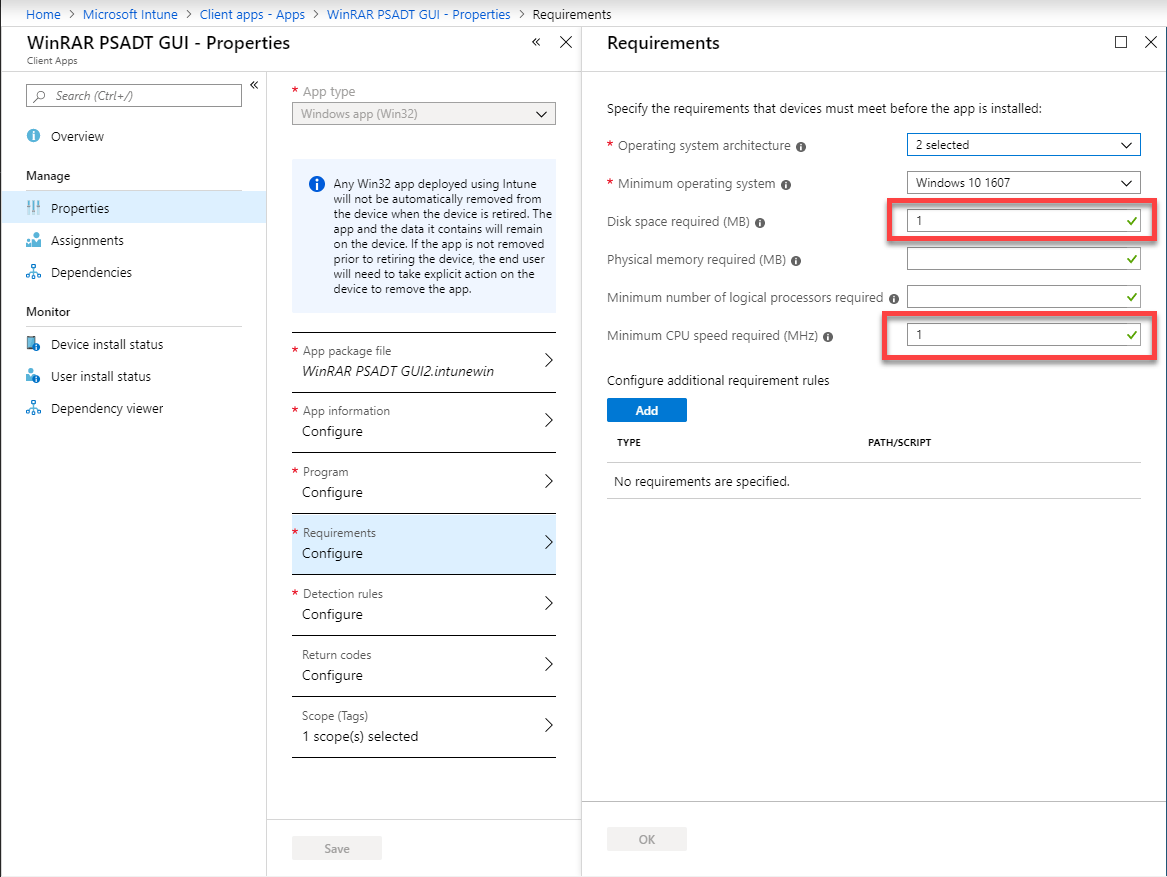Image resolution: width=1167 pixels, height=877 pixels.
Task: Click the Overview info icon in sidebar
Action: 34,136
